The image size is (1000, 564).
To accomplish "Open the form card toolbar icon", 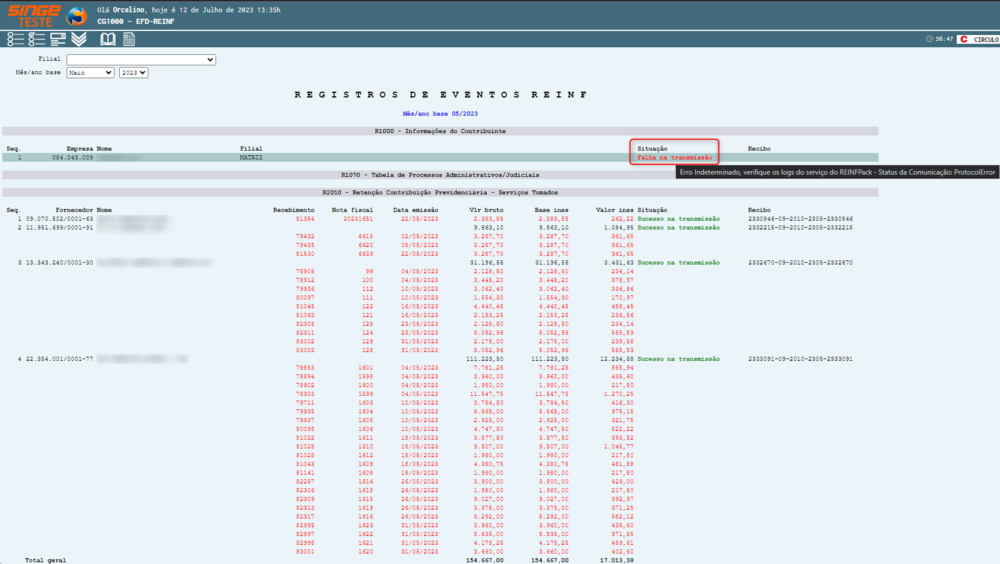I will tap(58, 39).
